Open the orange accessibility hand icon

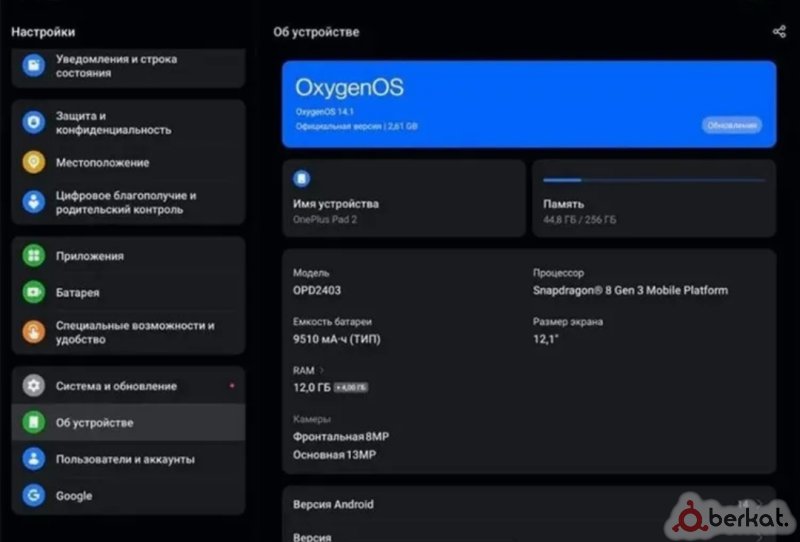[34, 332]
